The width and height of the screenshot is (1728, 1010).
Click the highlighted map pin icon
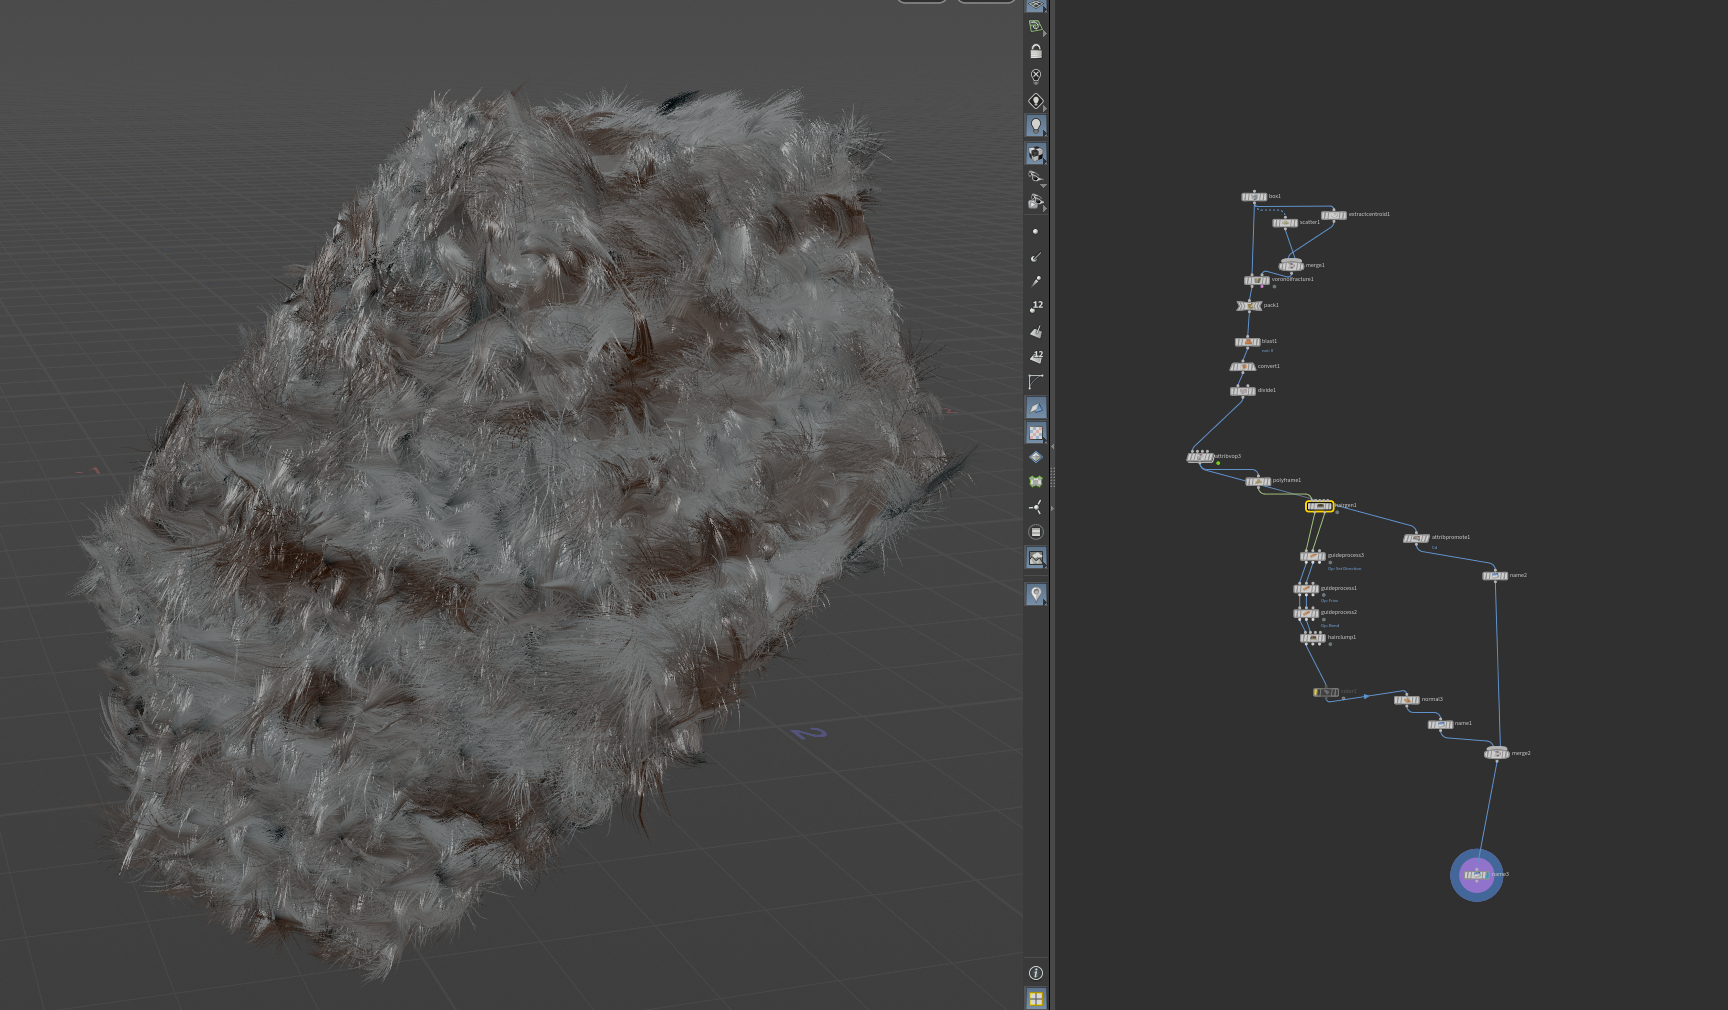click(1036, 594)
